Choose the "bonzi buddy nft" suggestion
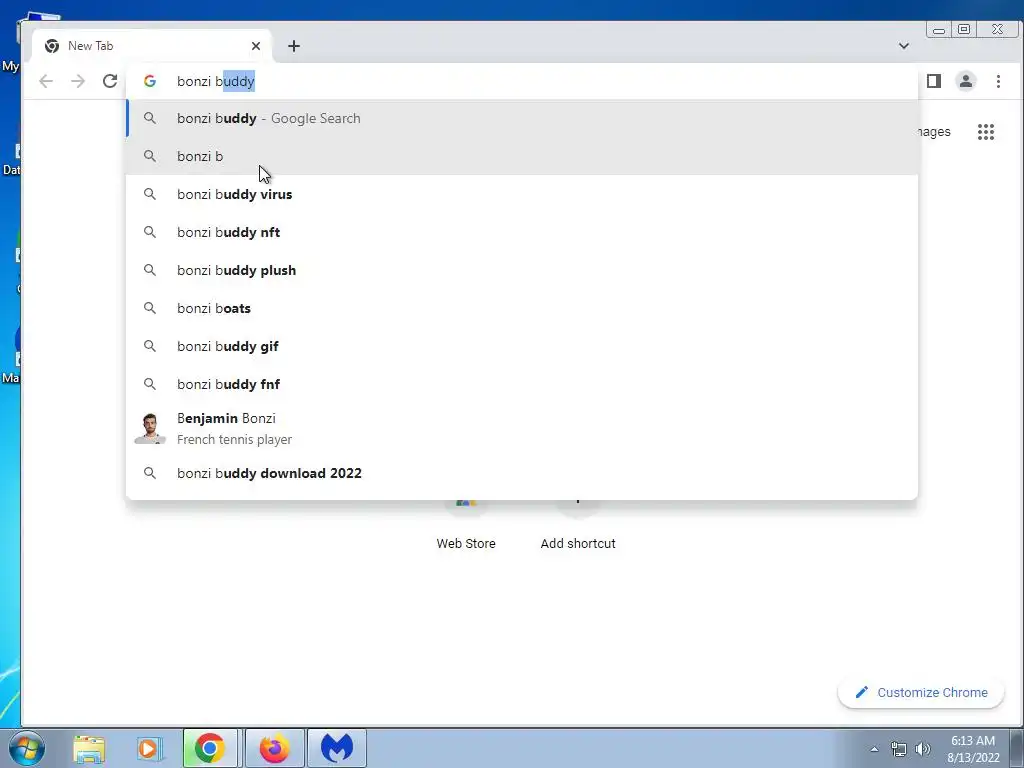This screenshot has width=1024, height=768. (x=522, y=232)
